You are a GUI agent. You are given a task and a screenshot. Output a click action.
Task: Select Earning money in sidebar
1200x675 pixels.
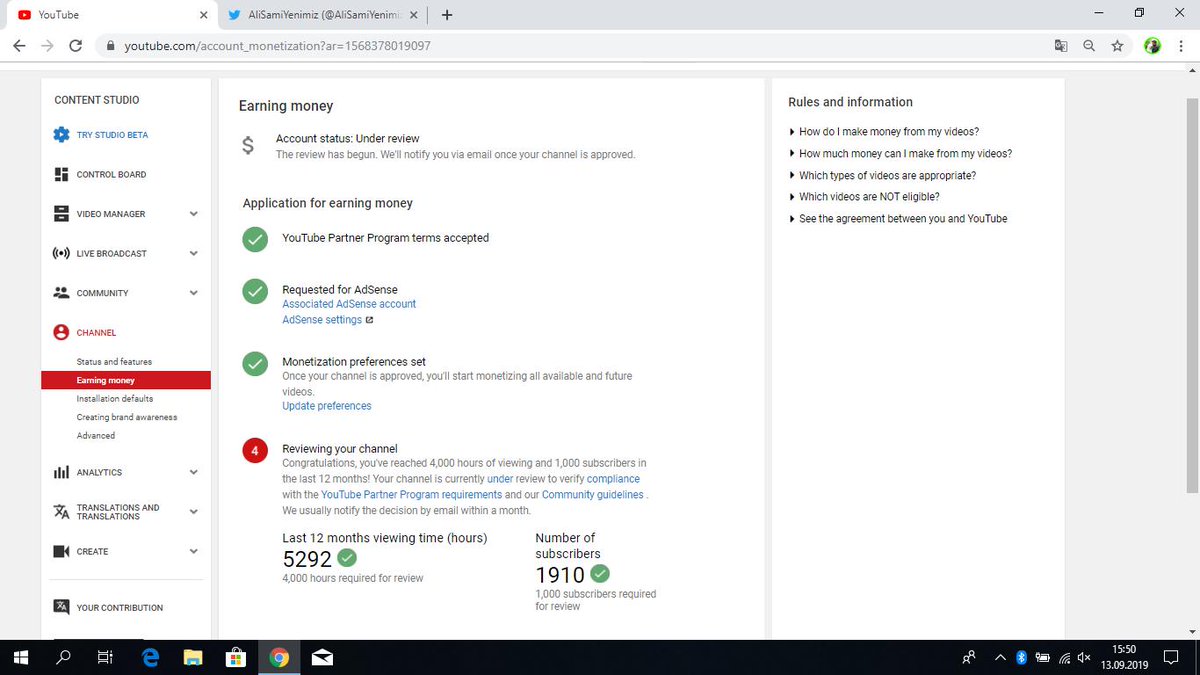(126, 380)
